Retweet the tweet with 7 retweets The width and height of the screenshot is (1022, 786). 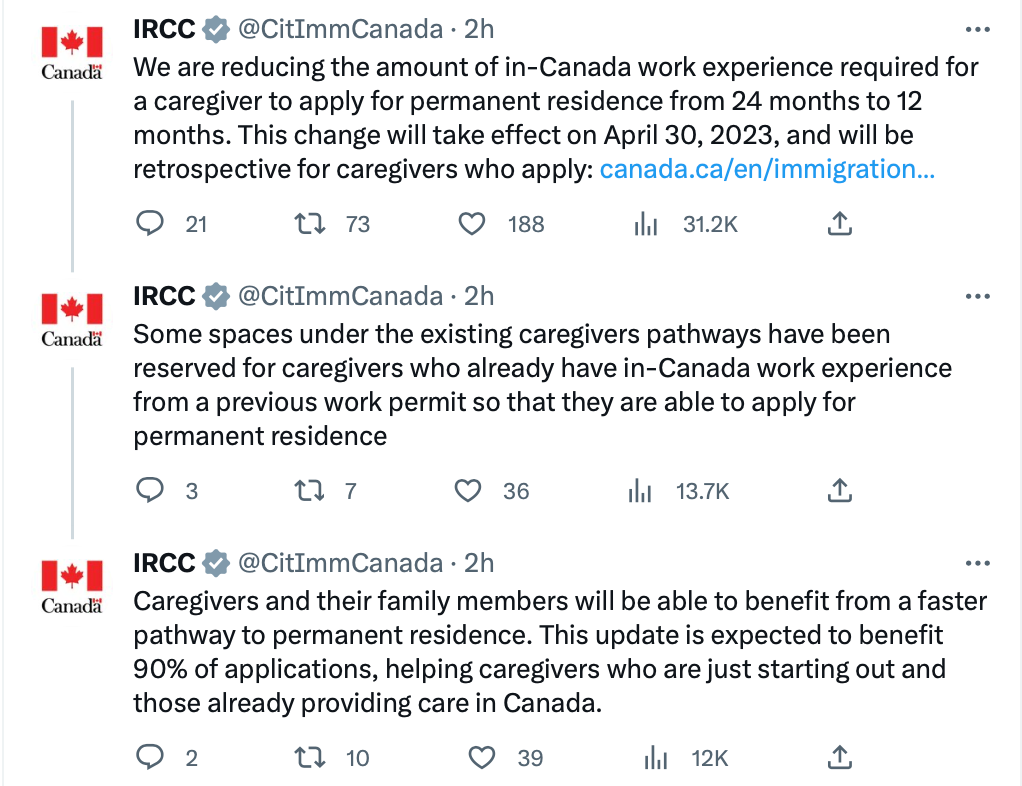[x=310, y=491]
